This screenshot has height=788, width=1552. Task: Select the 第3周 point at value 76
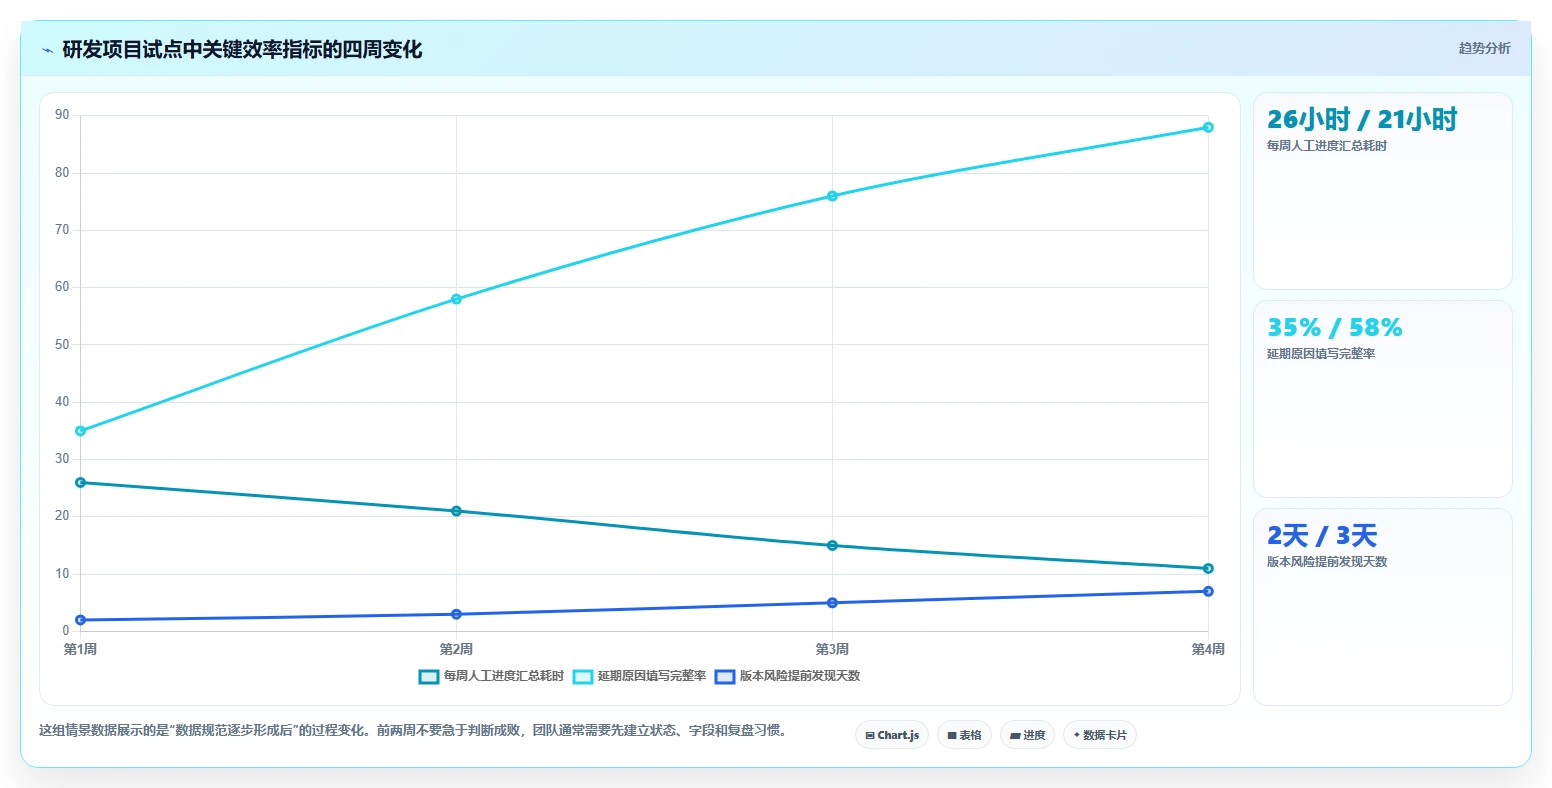click(x=832, y=196)
